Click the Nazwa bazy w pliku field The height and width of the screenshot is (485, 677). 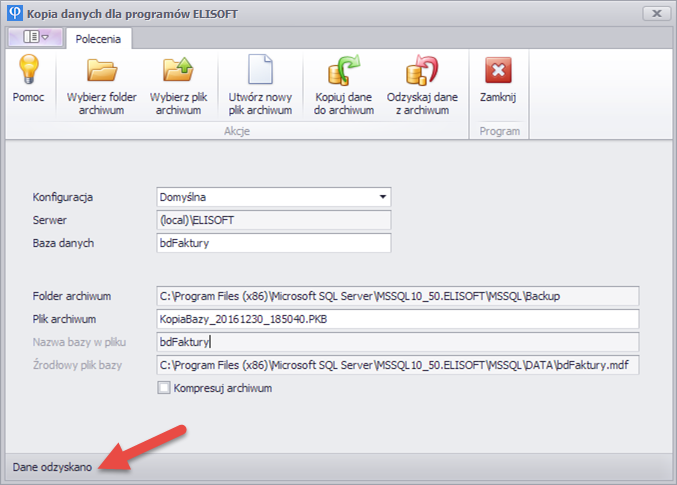click(x=398, y=342)
